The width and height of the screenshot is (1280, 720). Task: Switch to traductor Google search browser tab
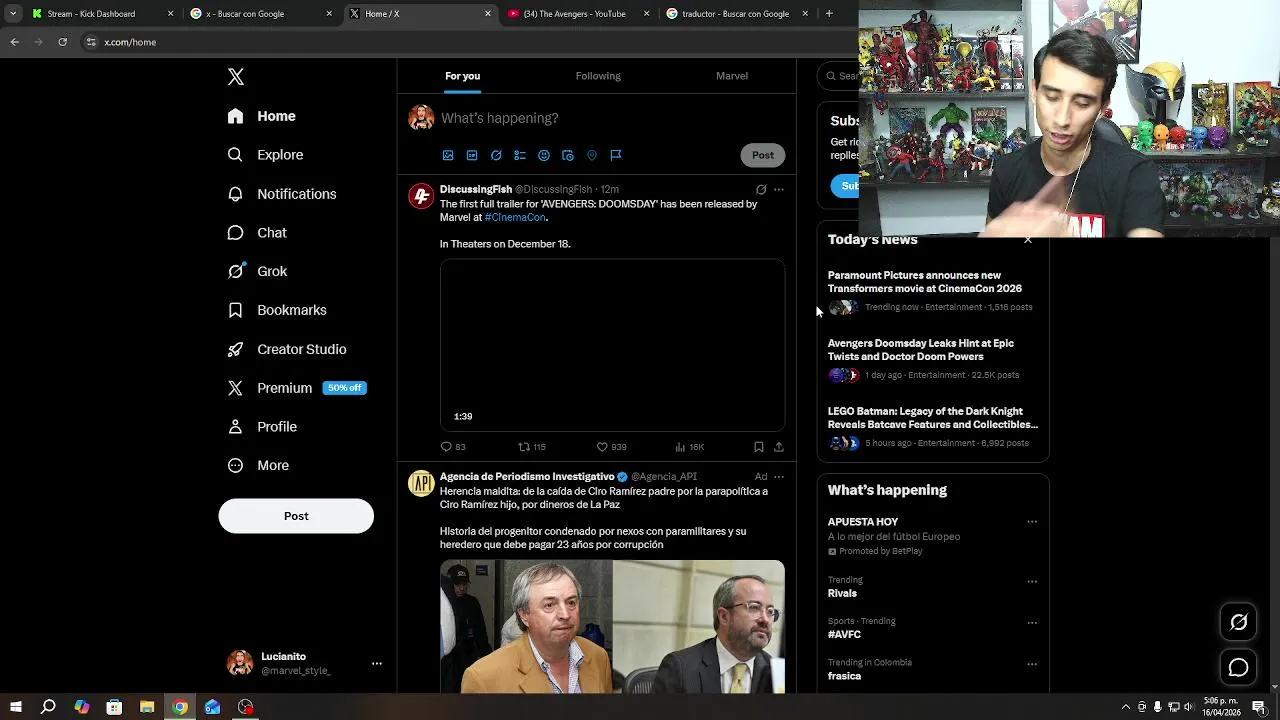pos(737,14)
